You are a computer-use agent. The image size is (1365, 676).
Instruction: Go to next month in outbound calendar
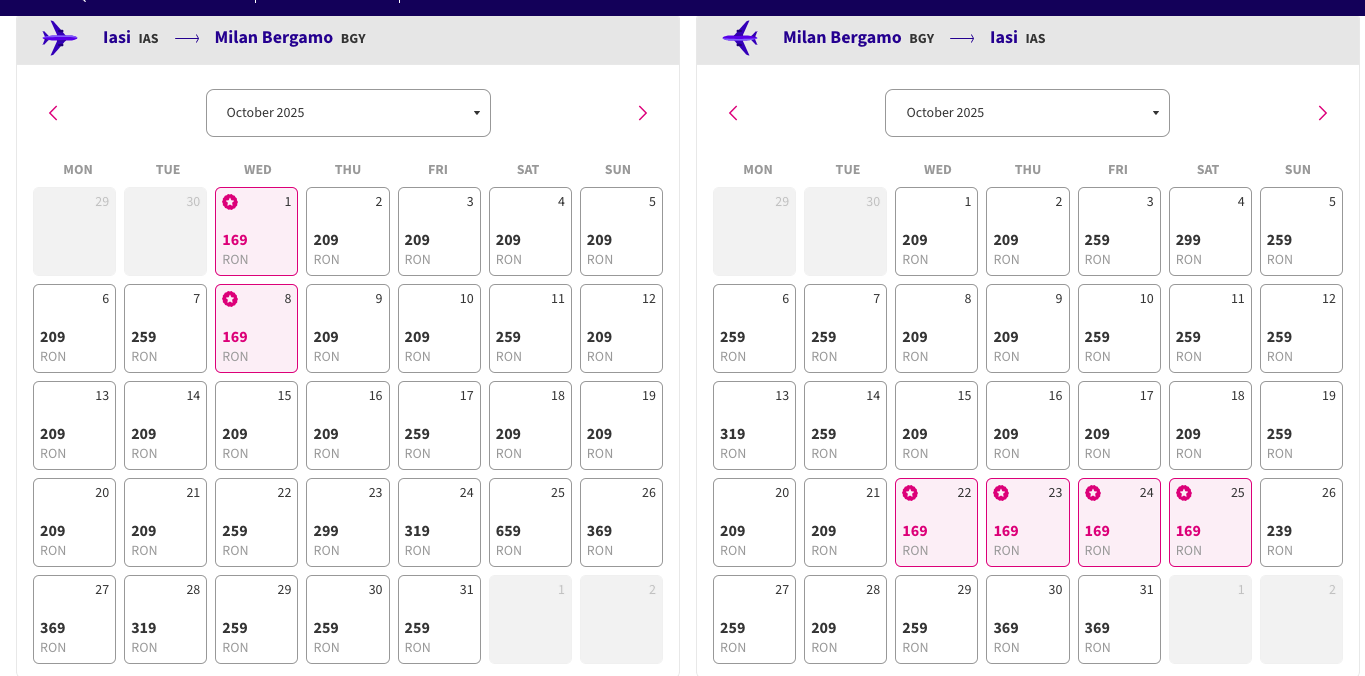coord(643,113)
